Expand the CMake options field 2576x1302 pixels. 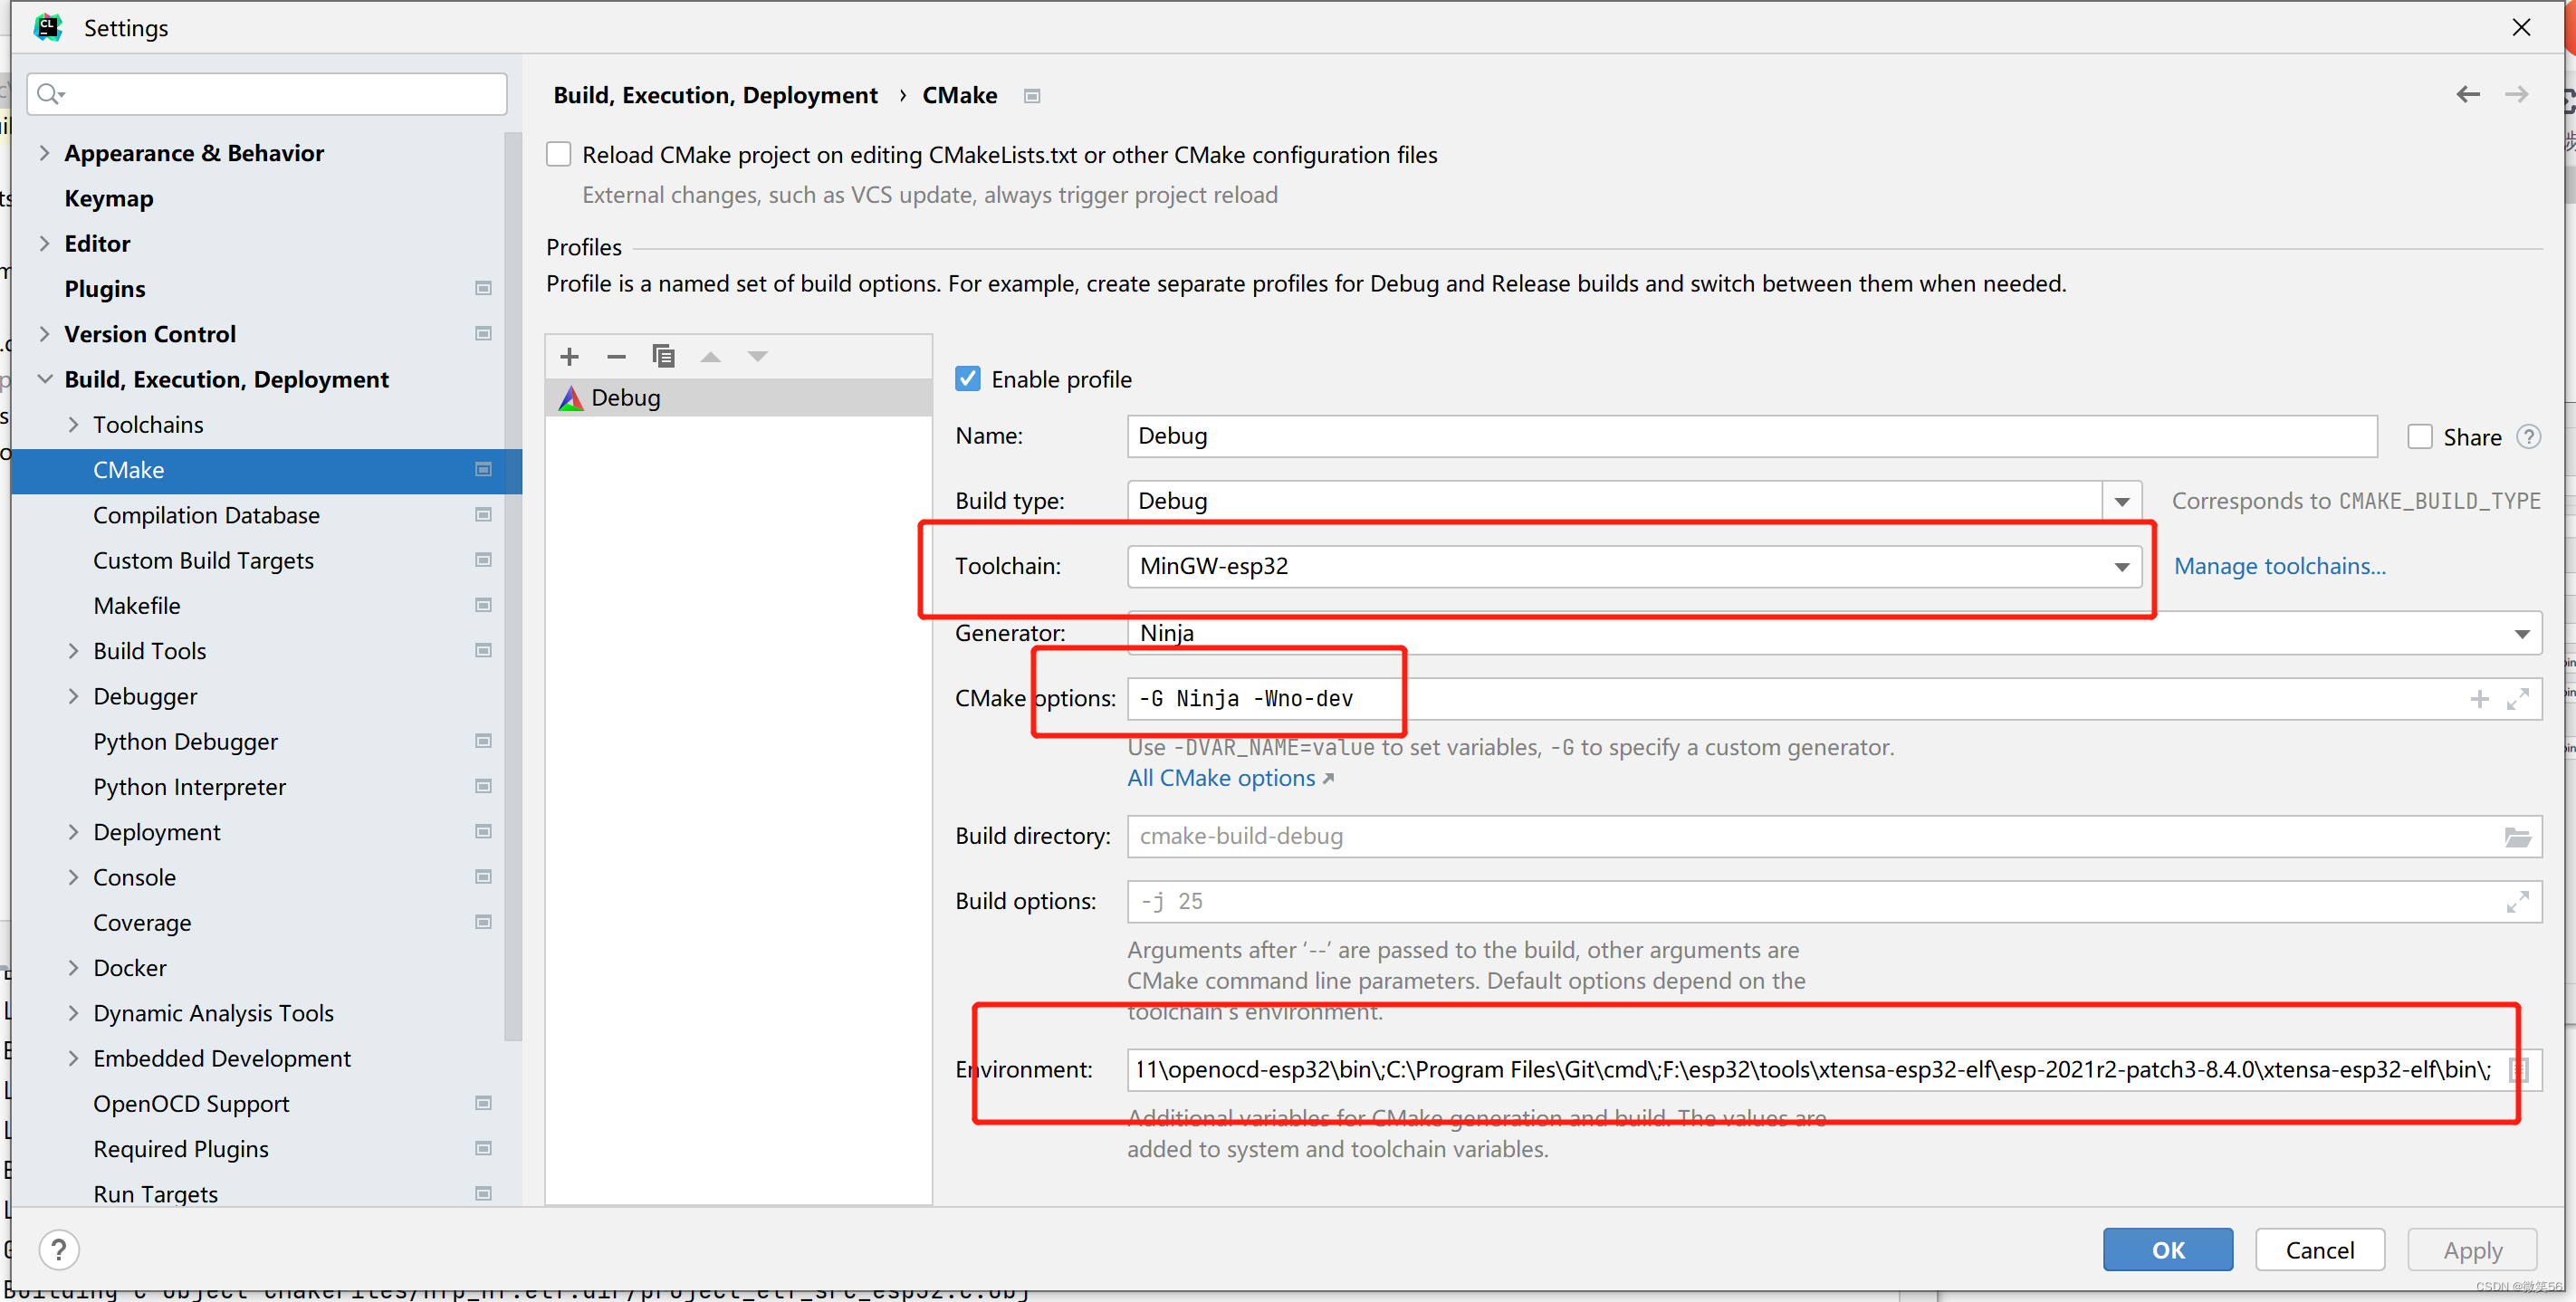(x=2517, y=699)
